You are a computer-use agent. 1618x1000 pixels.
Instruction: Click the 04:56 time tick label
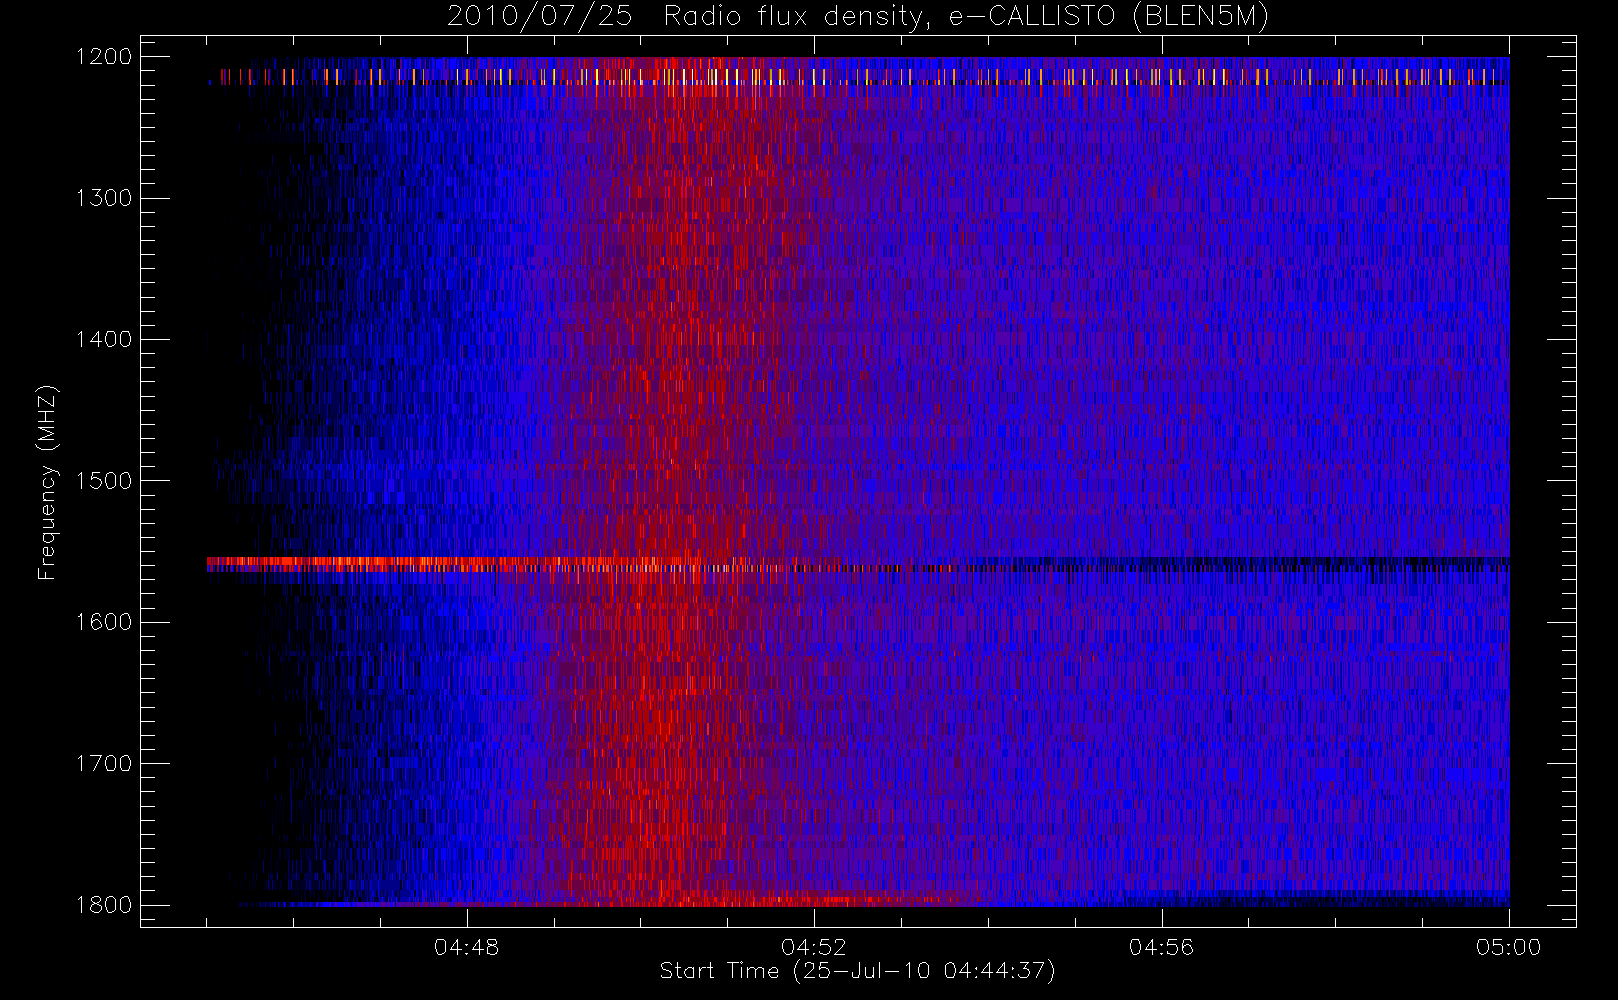[x=1161, y=947]
